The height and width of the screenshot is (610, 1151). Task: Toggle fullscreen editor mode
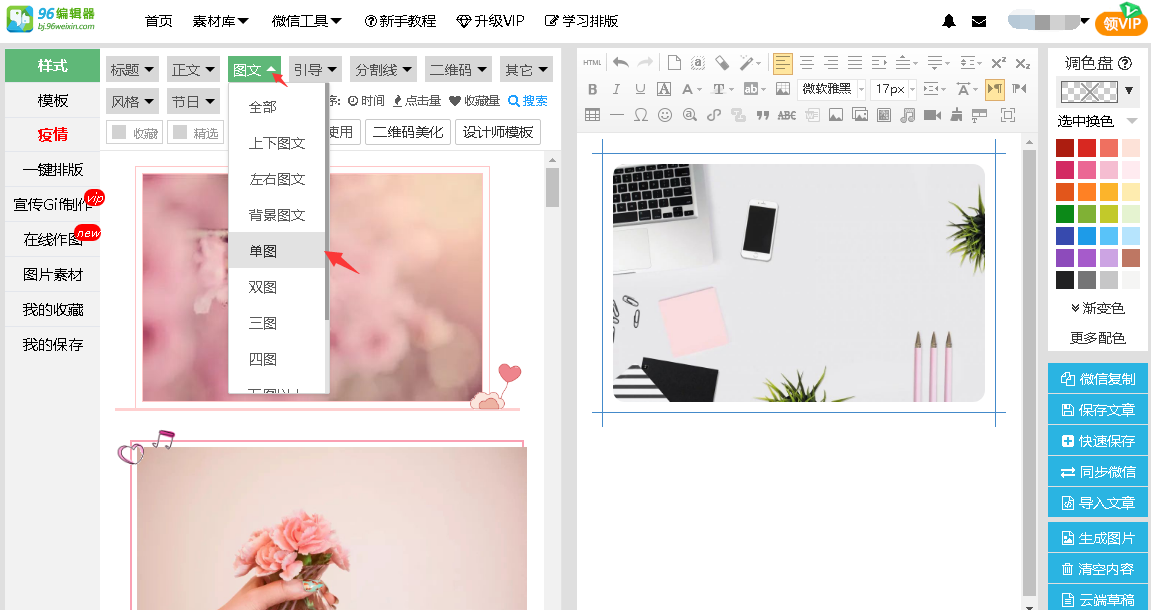(1008, 115)
